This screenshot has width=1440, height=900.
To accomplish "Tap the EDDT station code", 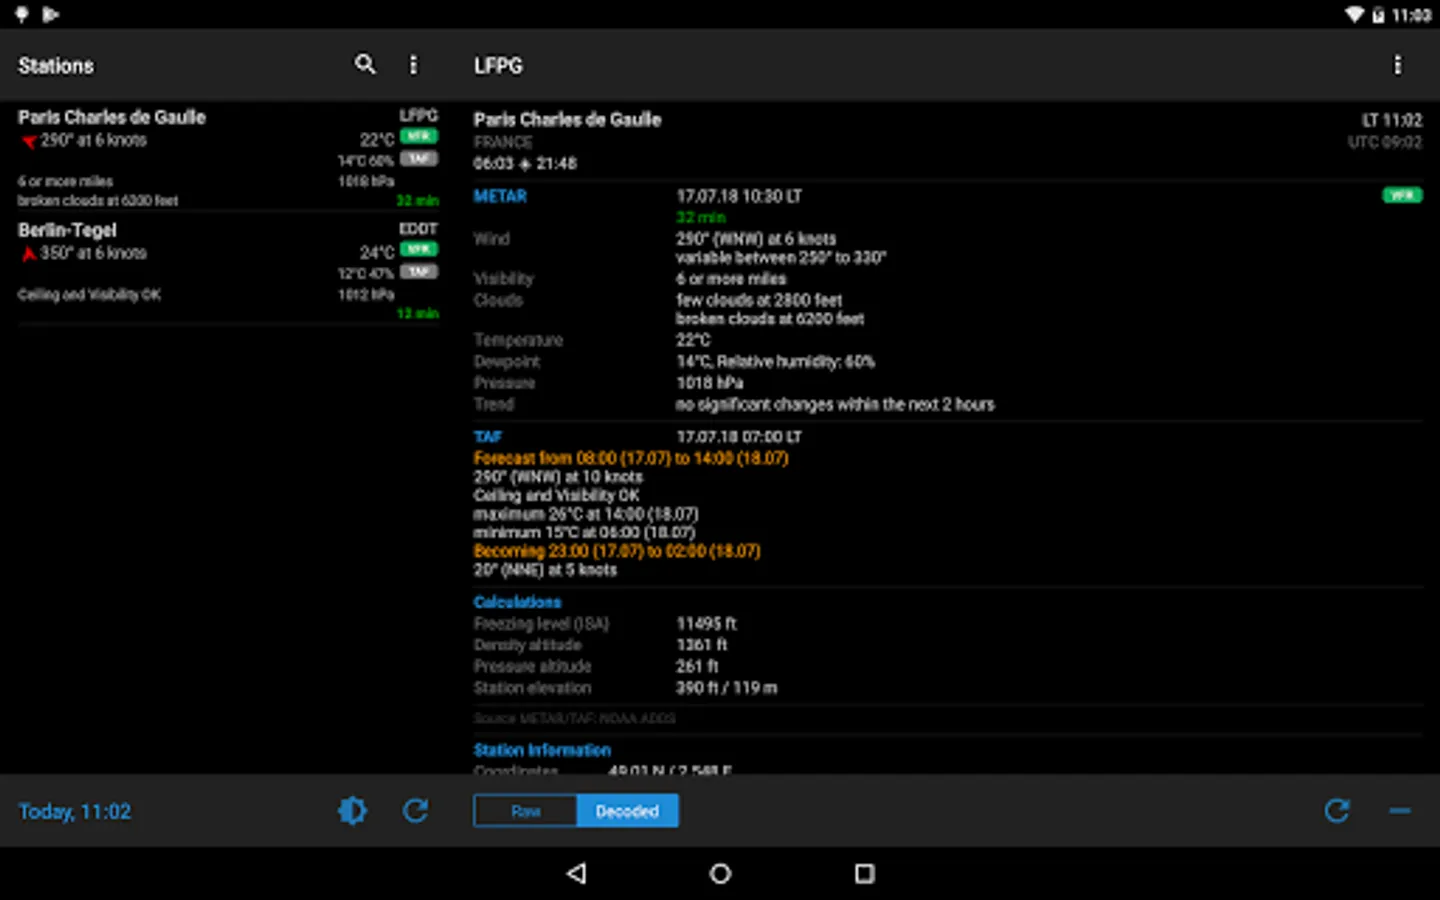I will (418, 229).
